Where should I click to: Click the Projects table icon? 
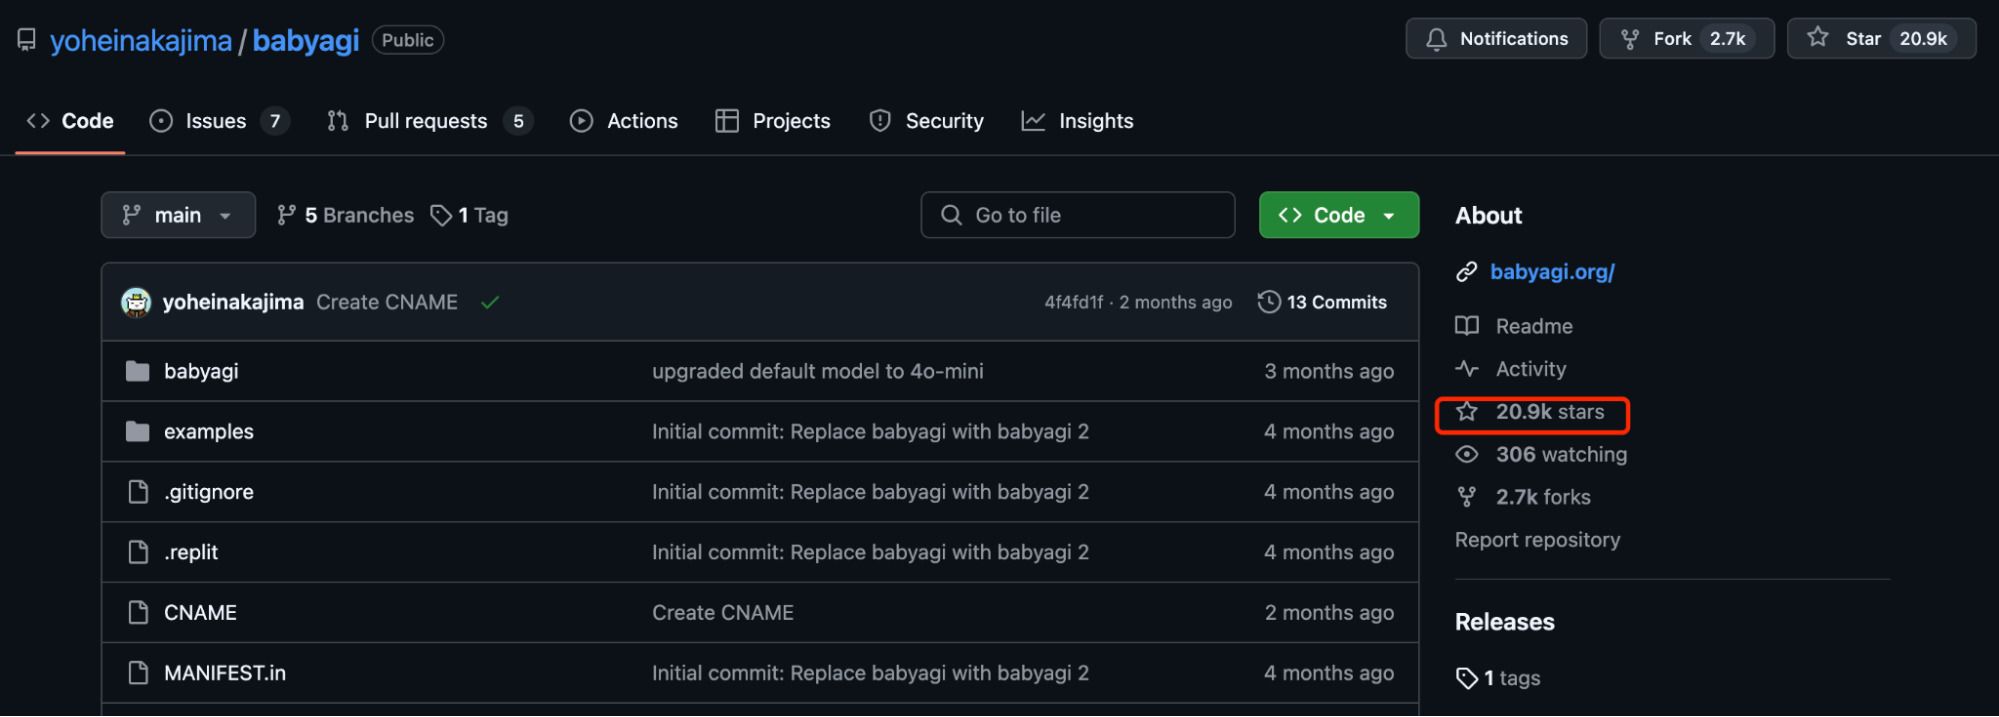(727, 121)
